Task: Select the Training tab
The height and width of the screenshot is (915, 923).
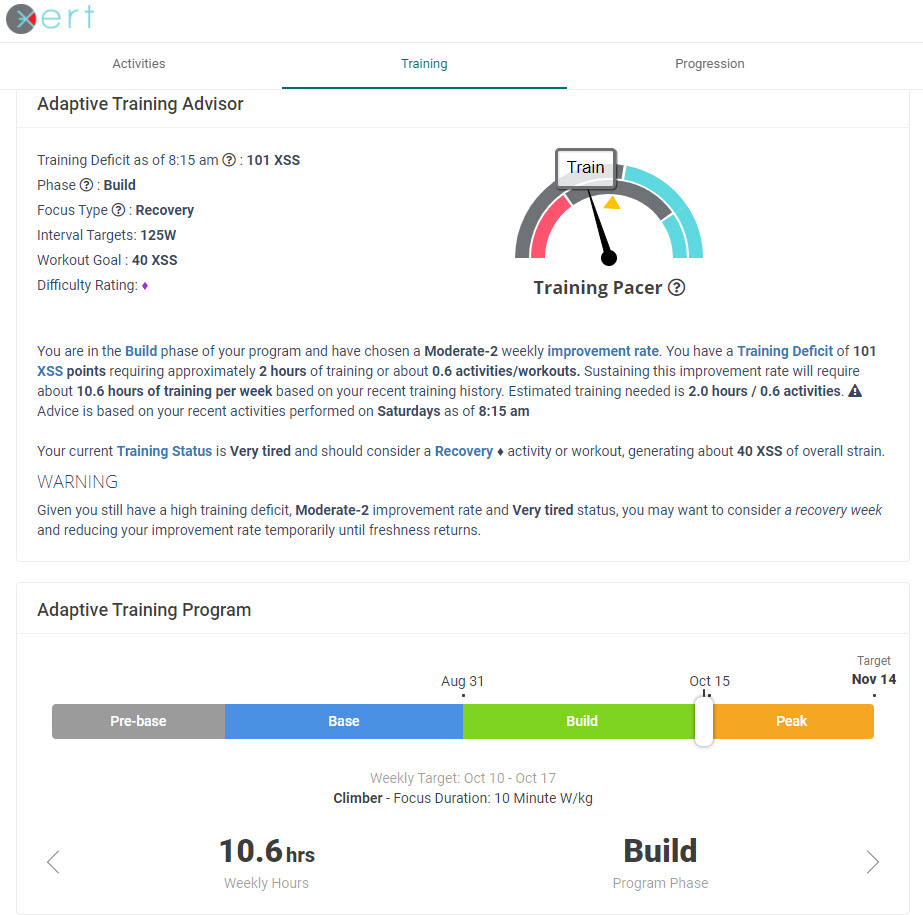Action: click(x=424, y=63)
